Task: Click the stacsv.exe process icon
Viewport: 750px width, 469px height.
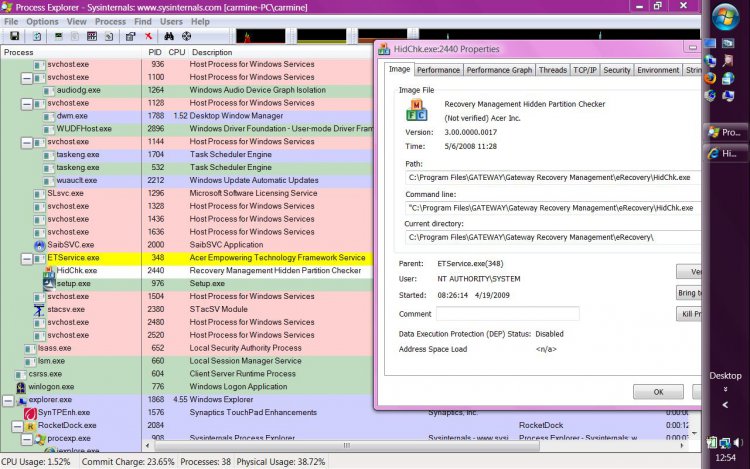Action: click(39, 309)
